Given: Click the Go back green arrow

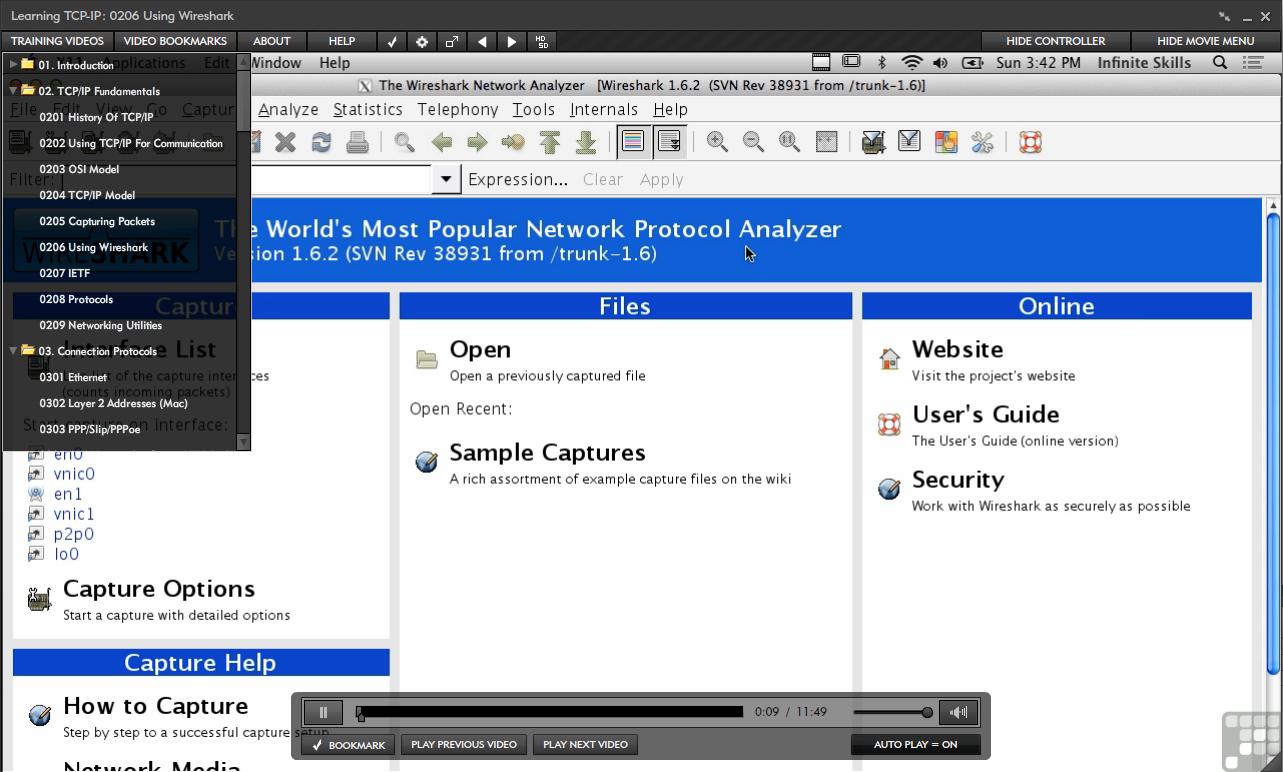Looking at the screenshot, I should (441, 142).
